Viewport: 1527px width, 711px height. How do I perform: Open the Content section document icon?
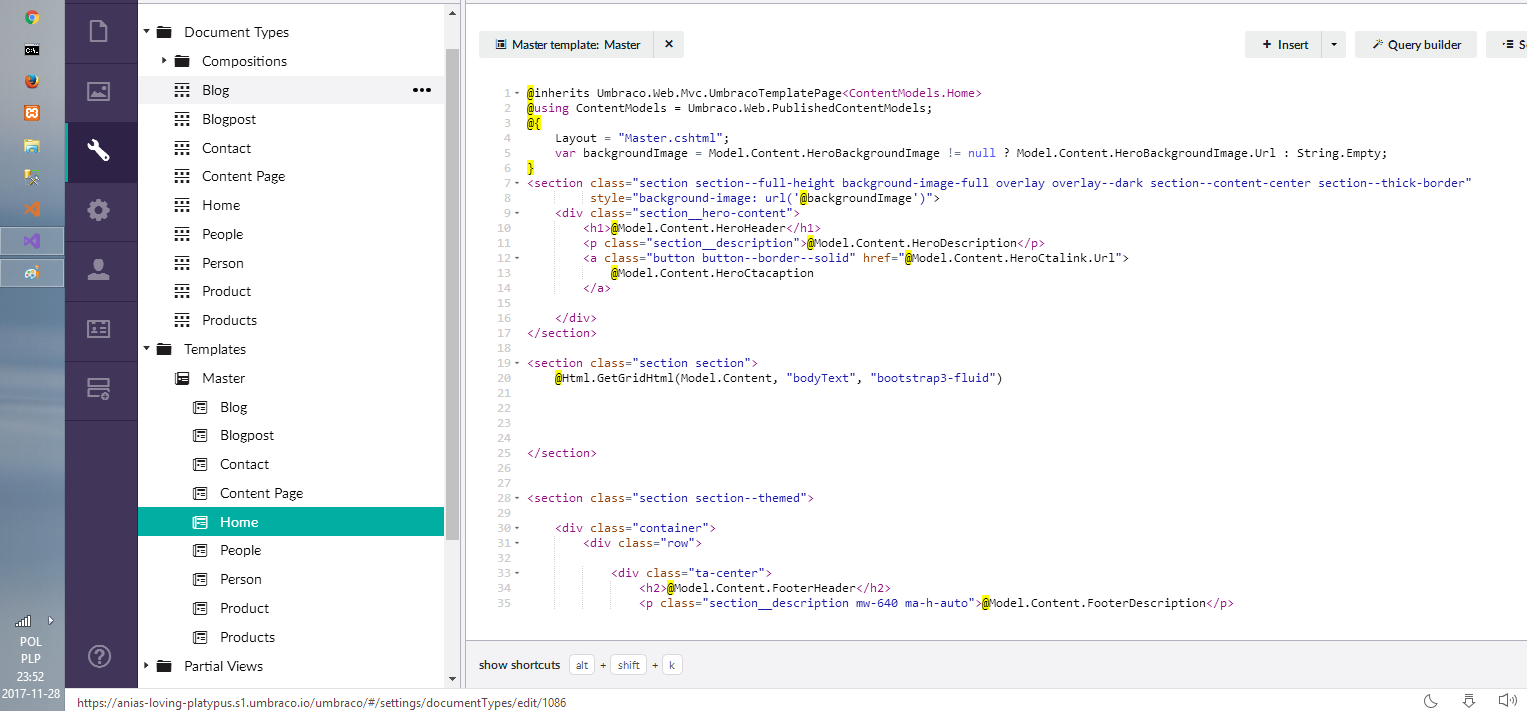pos(99,32)
